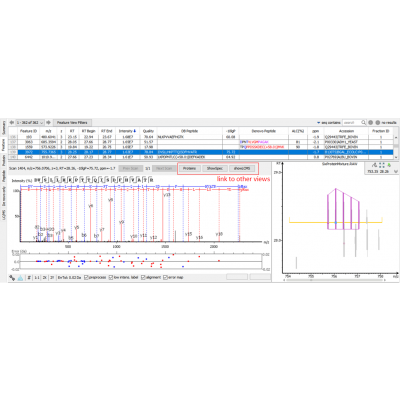Zoom Y axis with the 2Y button
Viewport: 400px width, 400px height.
tap(52, 277)
